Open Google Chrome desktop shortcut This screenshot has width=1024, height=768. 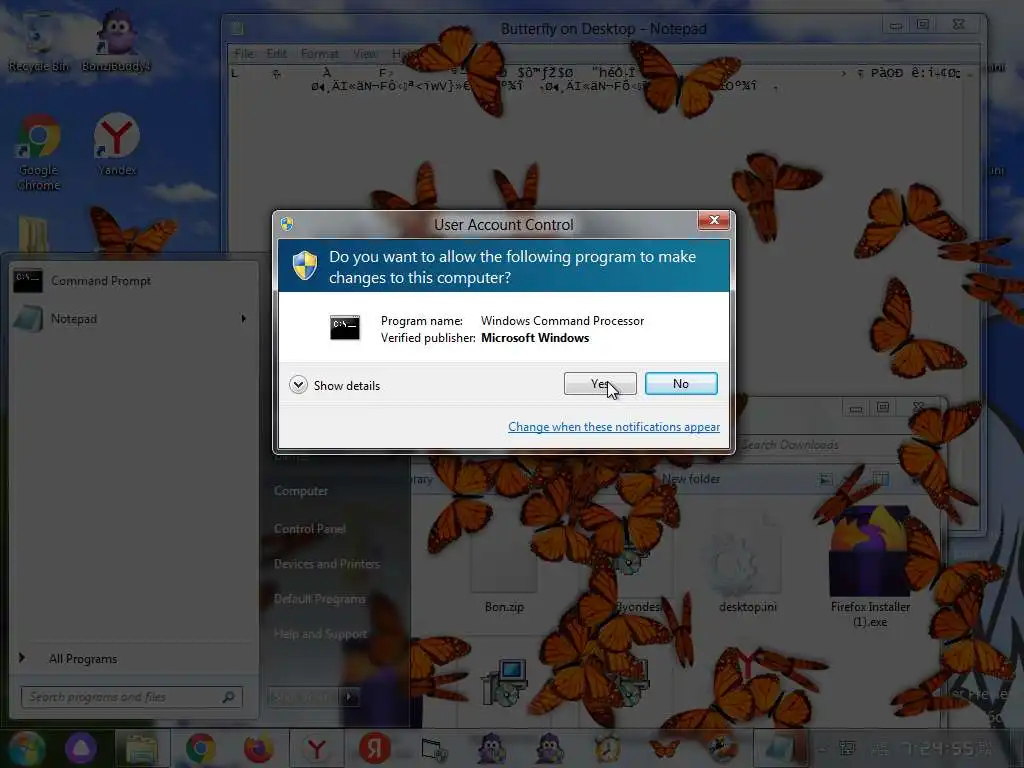click(39, 153)
